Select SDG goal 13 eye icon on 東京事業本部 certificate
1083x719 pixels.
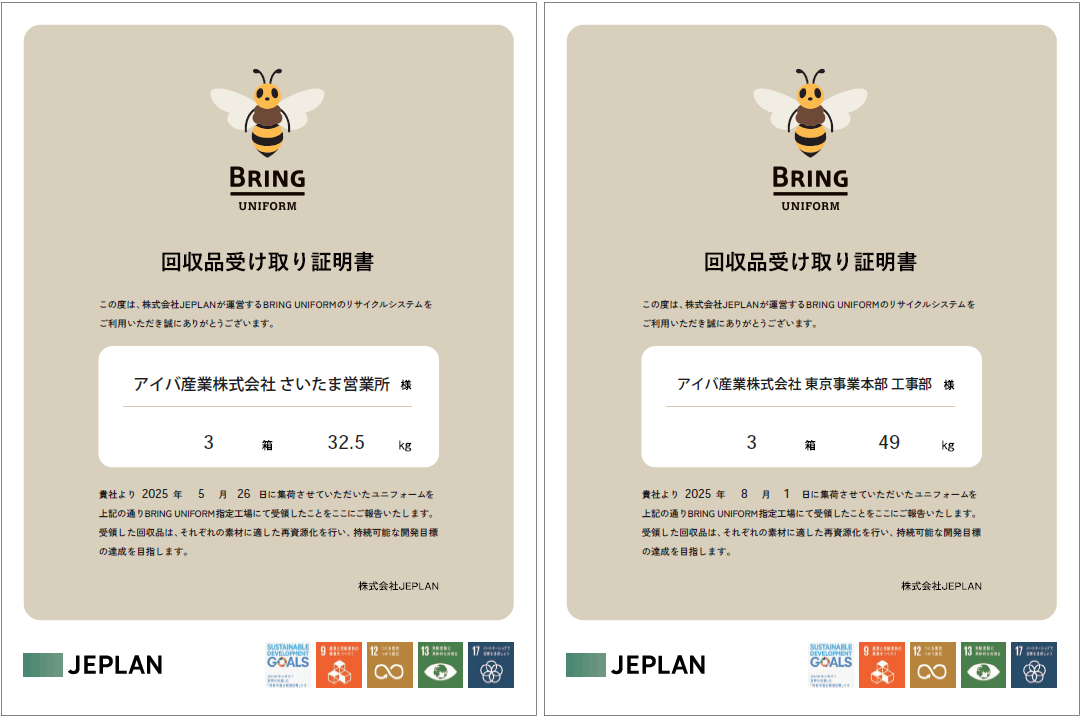coord(984,665)
